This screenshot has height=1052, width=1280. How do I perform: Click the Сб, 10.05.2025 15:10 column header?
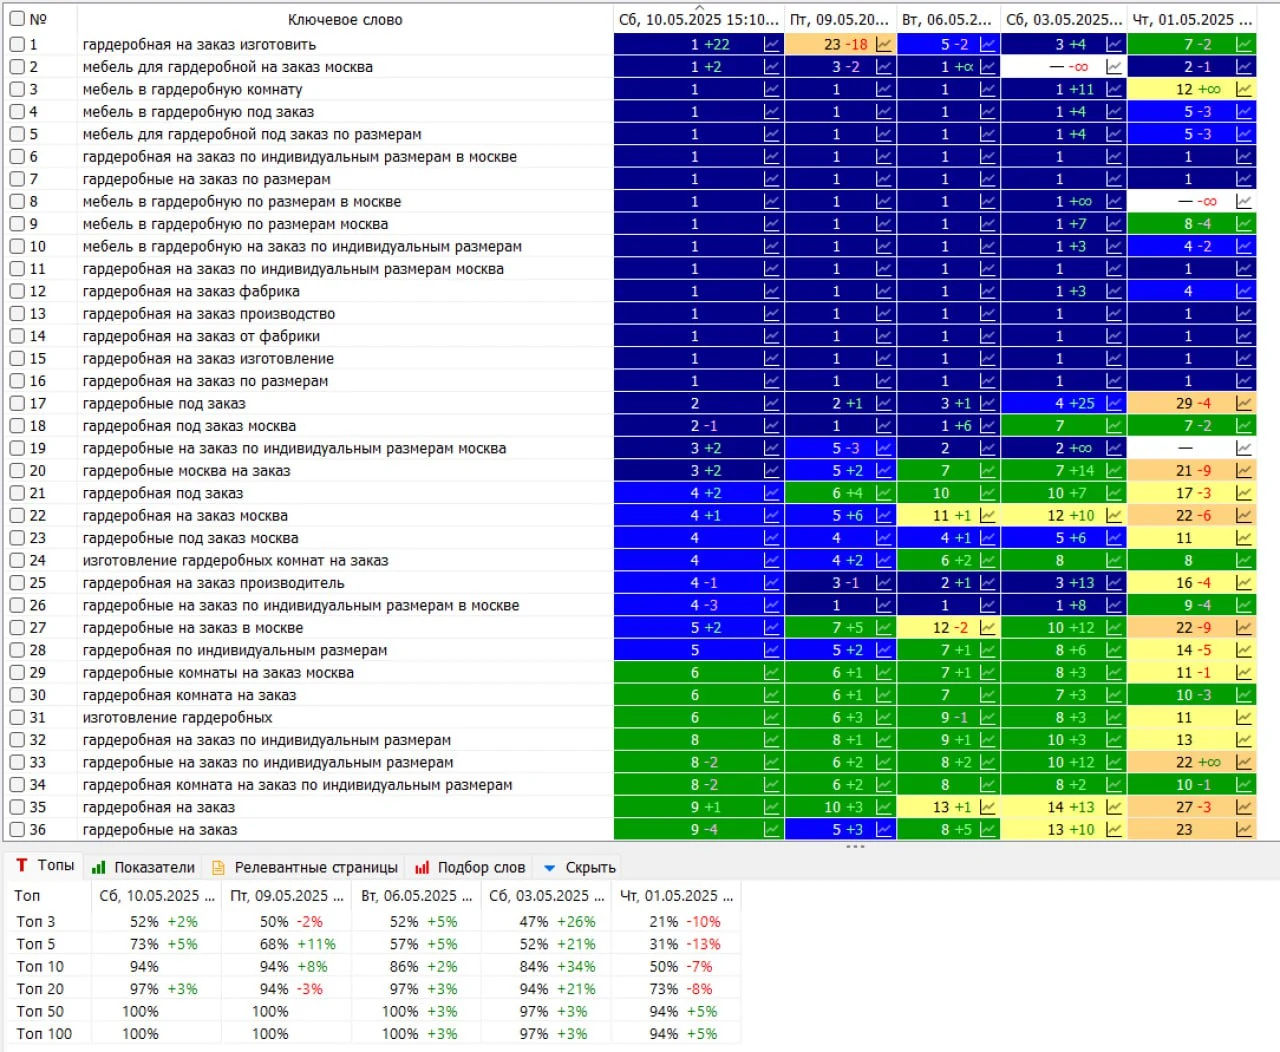(698, 19)
